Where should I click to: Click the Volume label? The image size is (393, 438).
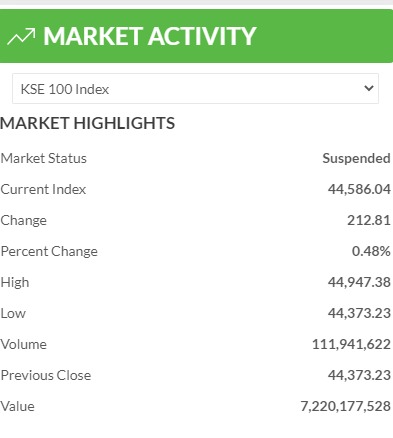[24, 344]
